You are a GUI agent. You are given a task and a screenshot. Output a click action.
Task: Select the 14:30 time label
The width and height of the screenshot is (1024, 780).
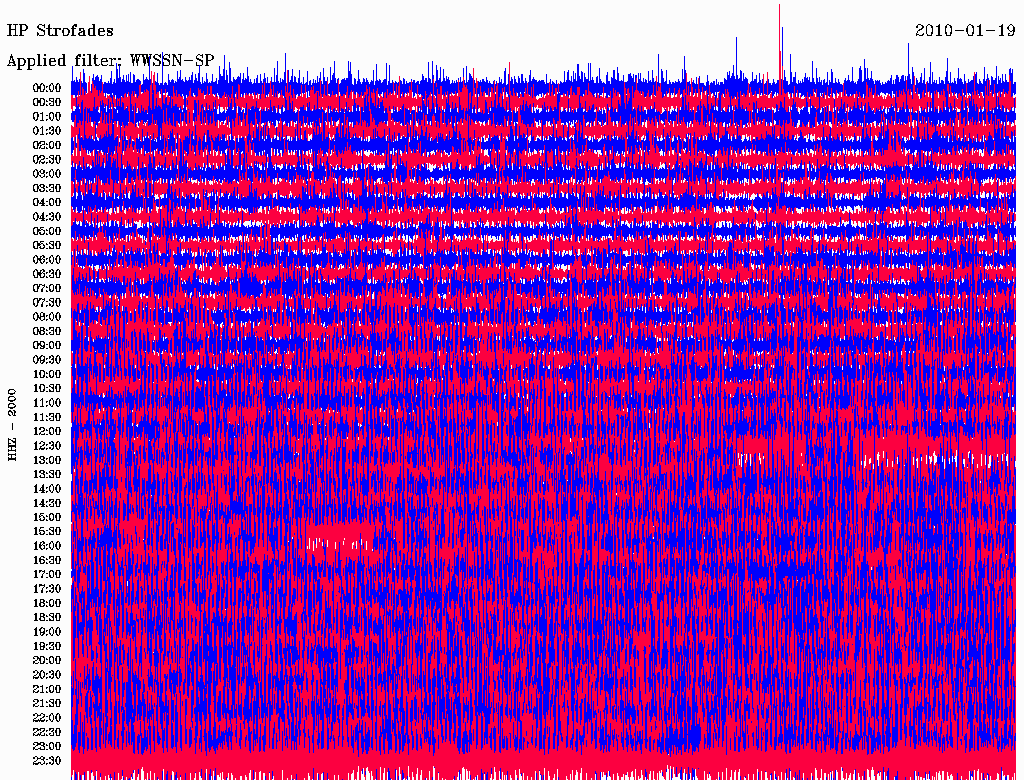47,503
